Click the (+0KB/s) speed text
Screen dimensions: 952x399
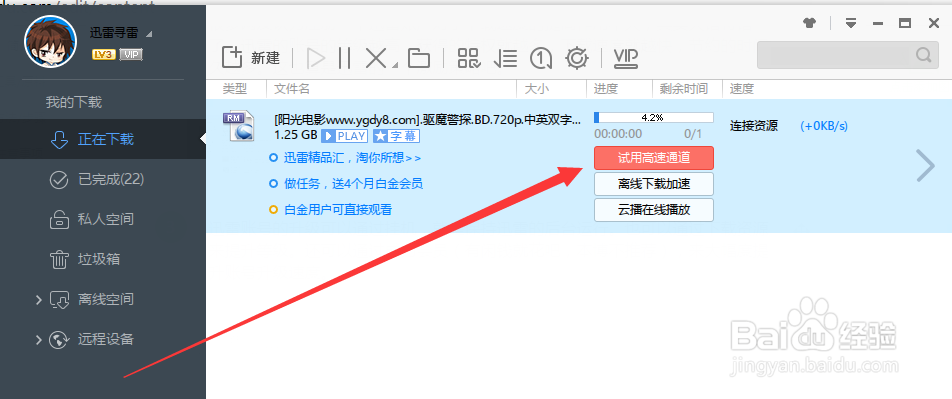pyautogui.click(x=824, y=126)
